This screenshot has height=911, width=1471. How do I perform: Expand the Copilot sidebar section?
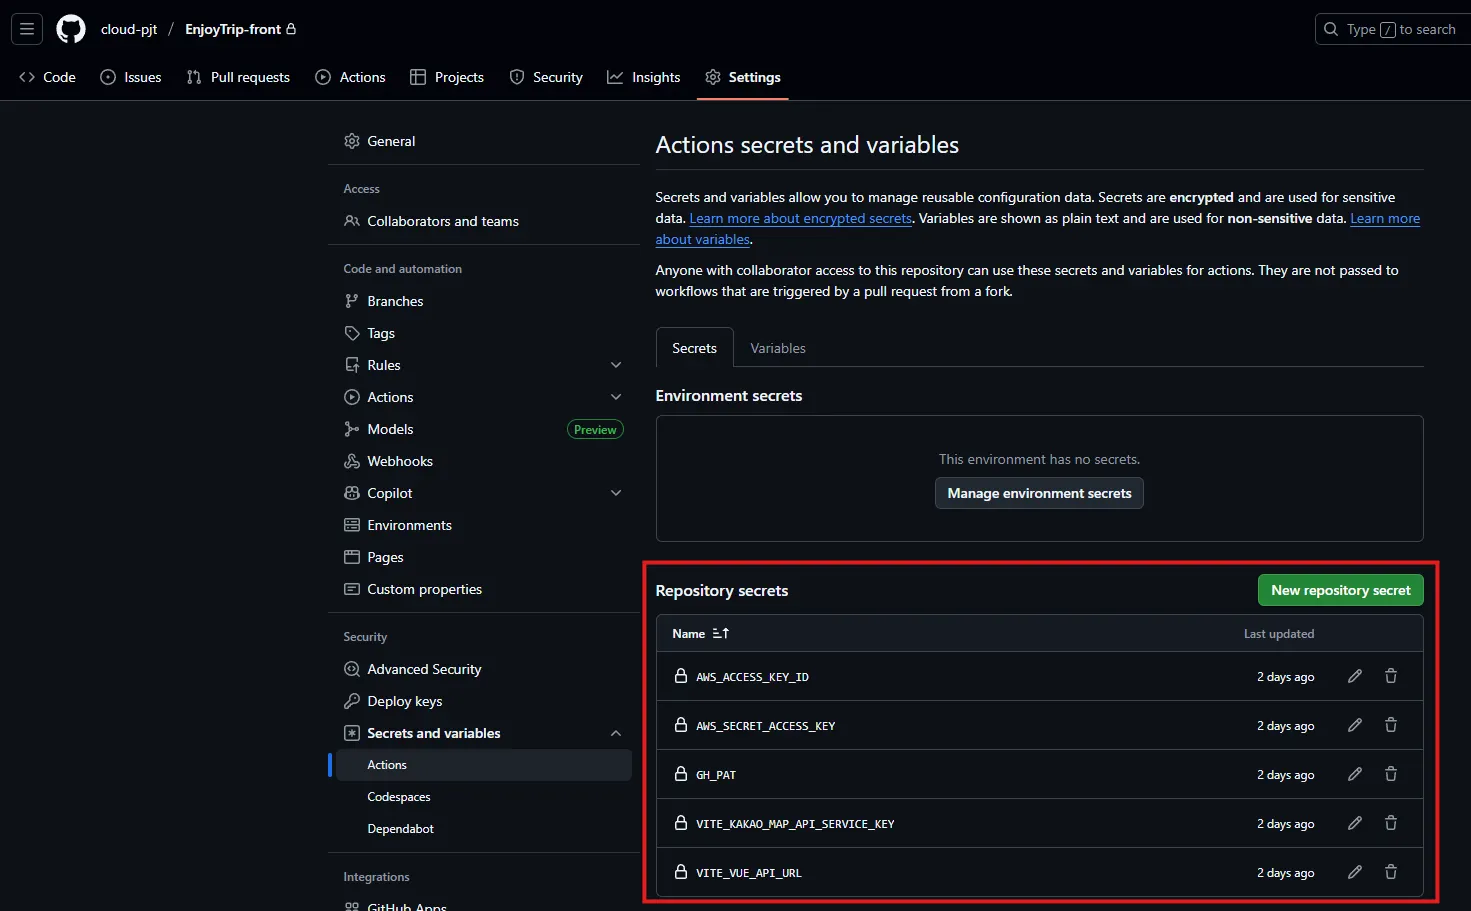pyautogui.click(x=616, y=493)
